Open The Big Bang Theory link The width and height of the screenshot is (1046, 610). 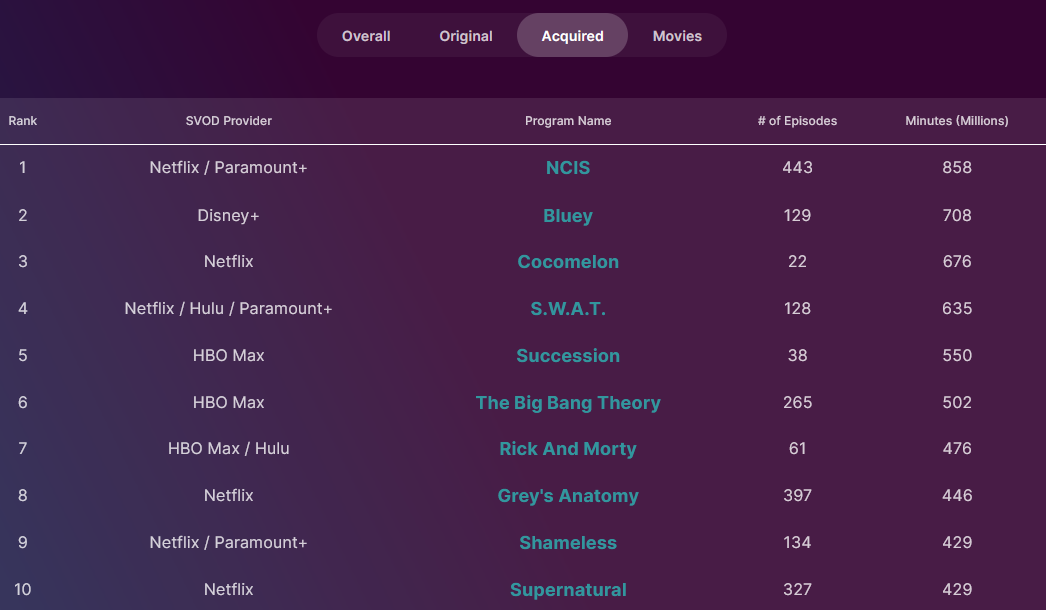(568, 403)
